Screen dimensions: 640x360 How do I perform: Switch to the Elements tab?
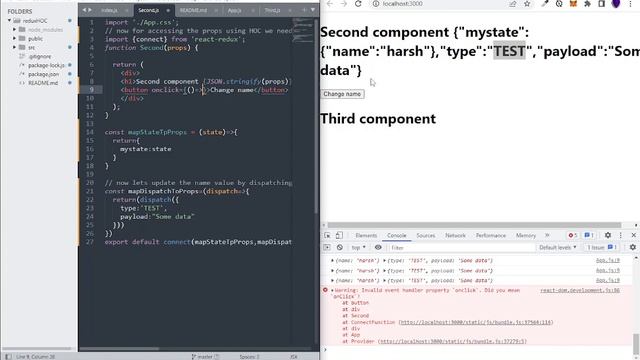pyautogui.click(x=366, y=236)
